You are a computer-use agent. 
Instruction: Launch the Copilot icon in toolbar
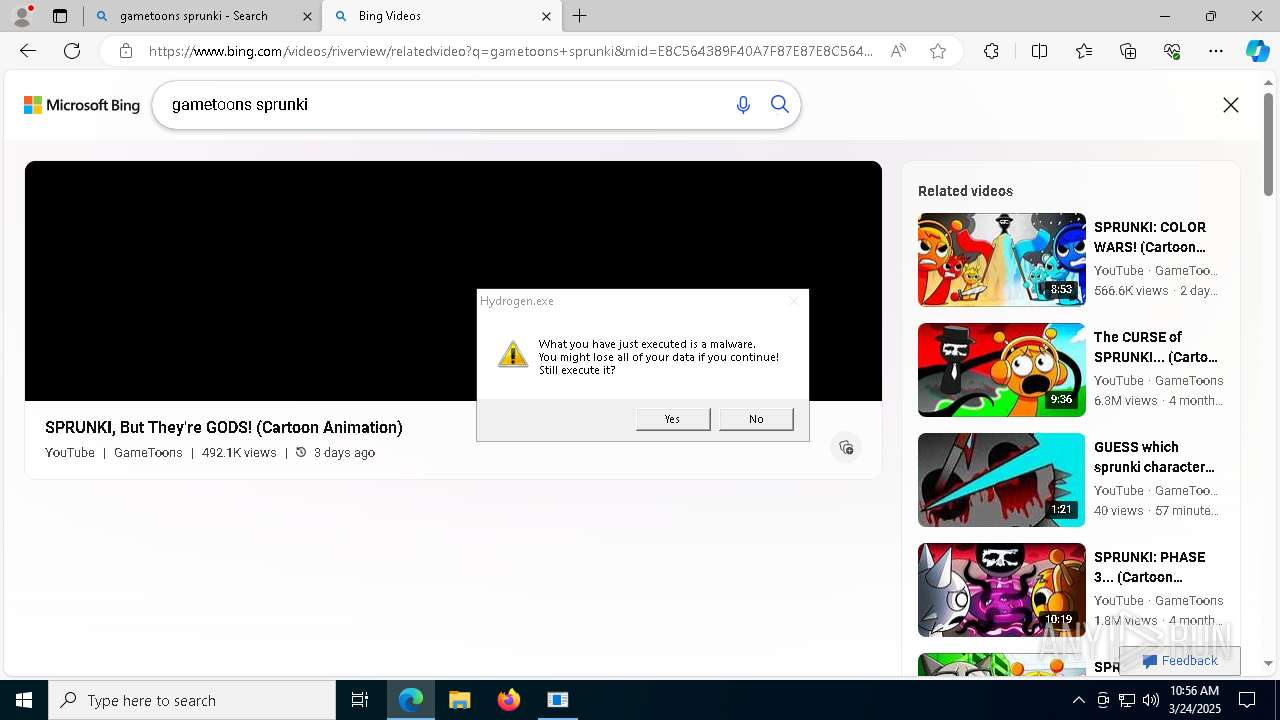(x=1257, y=51)
